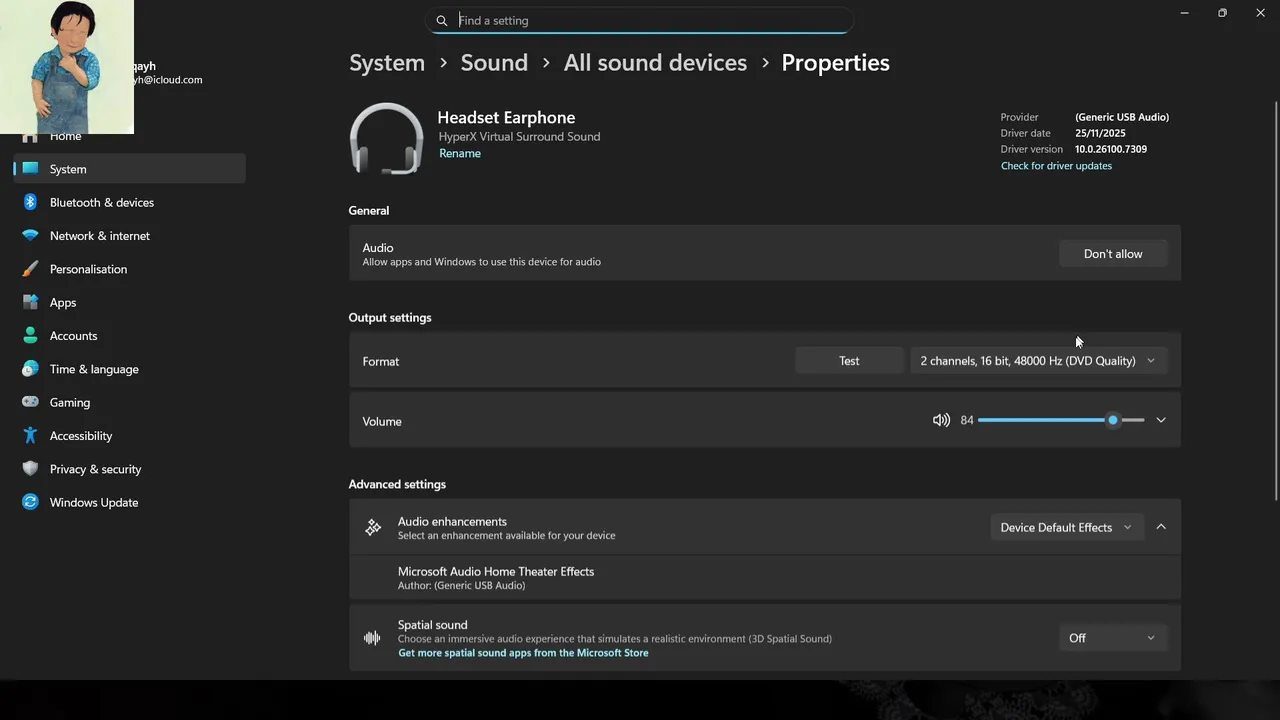Open Gaming in the sidebar
The width and height of the screenshot is (1280, 720).
(x=70, y=402)
